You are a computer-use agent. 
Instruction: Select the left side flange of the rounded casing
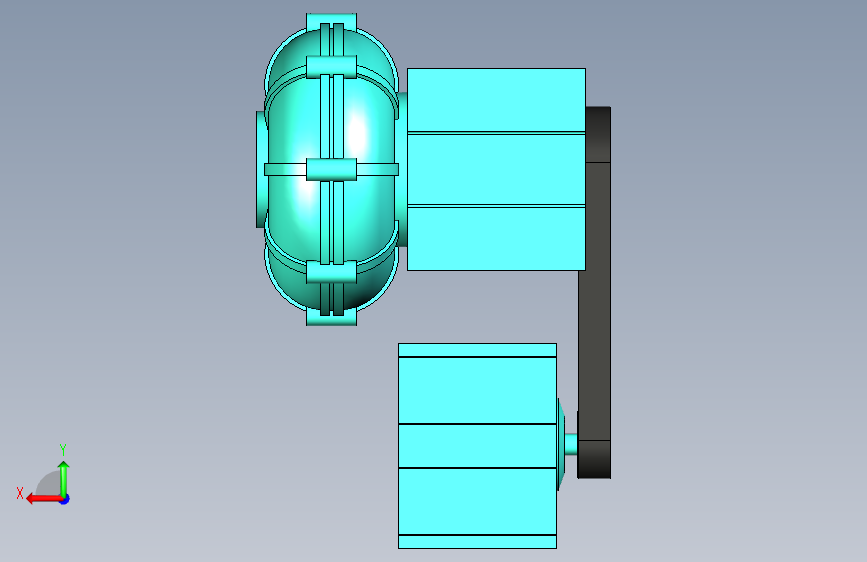pos(260,169)
